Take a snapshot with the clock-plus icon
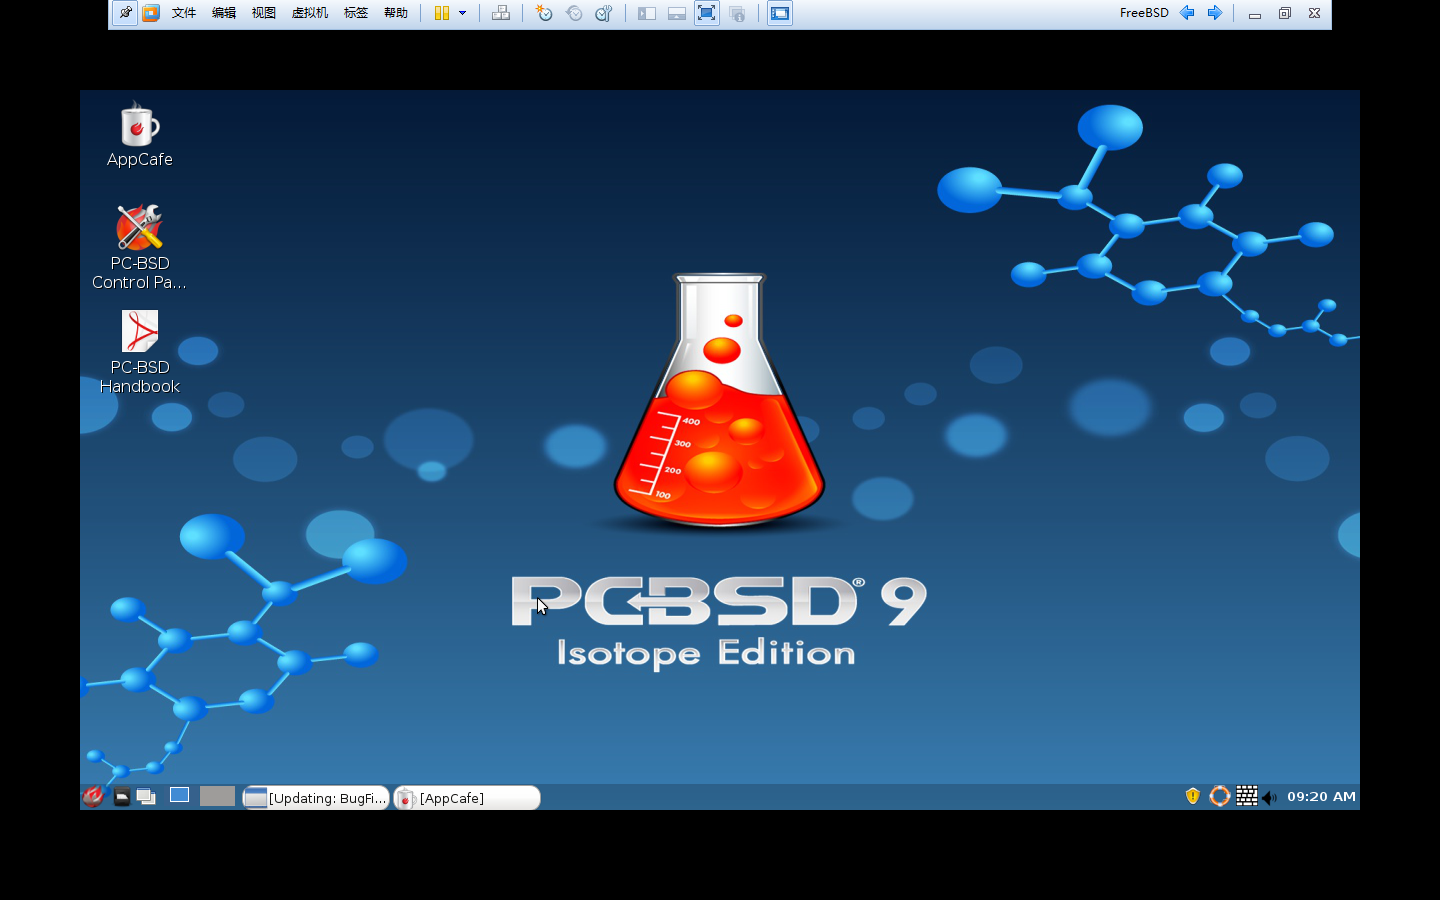 (x=544, y=13)
